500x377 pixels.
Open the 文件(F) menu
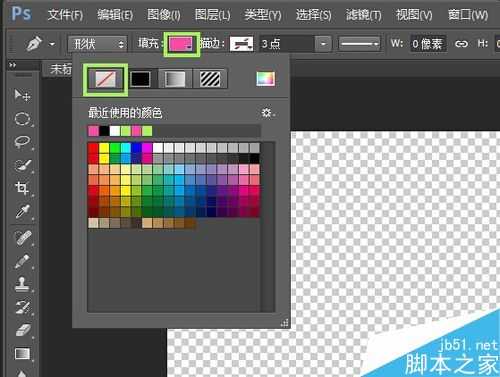tap(65, 15)
